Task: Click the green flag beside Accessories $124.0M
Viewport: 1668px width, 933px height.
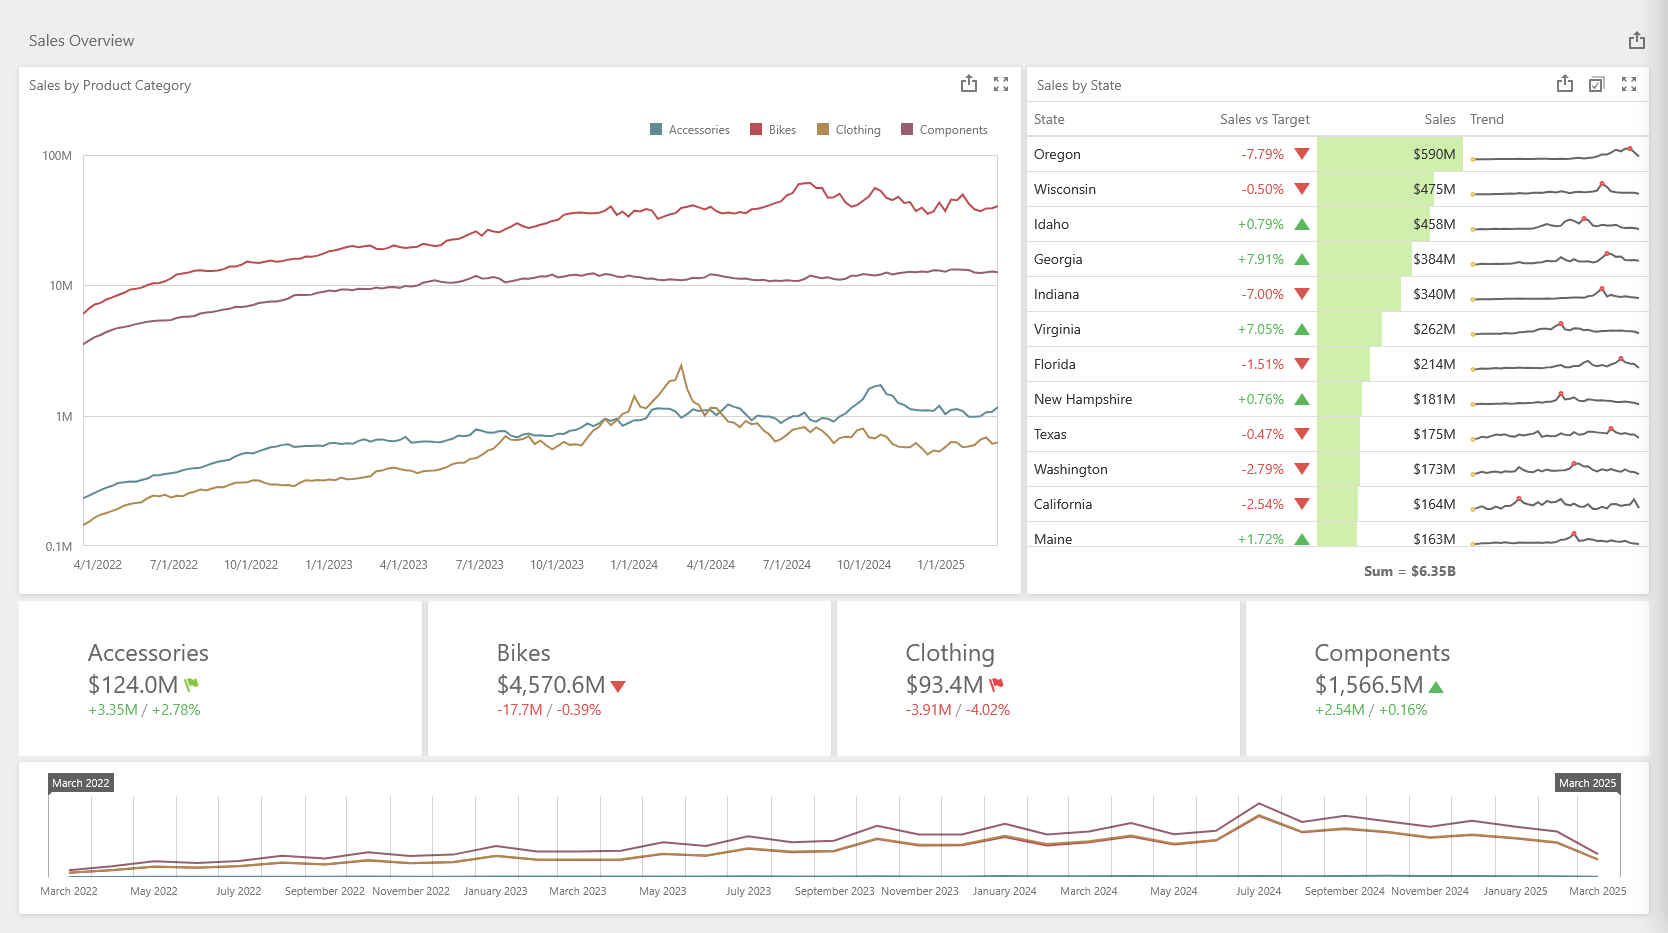Action: (192, 685)
